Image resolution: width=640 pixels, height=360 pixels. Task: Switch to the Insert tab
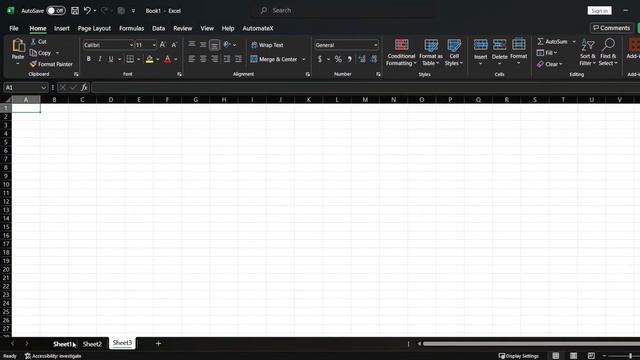coord(62,28)
